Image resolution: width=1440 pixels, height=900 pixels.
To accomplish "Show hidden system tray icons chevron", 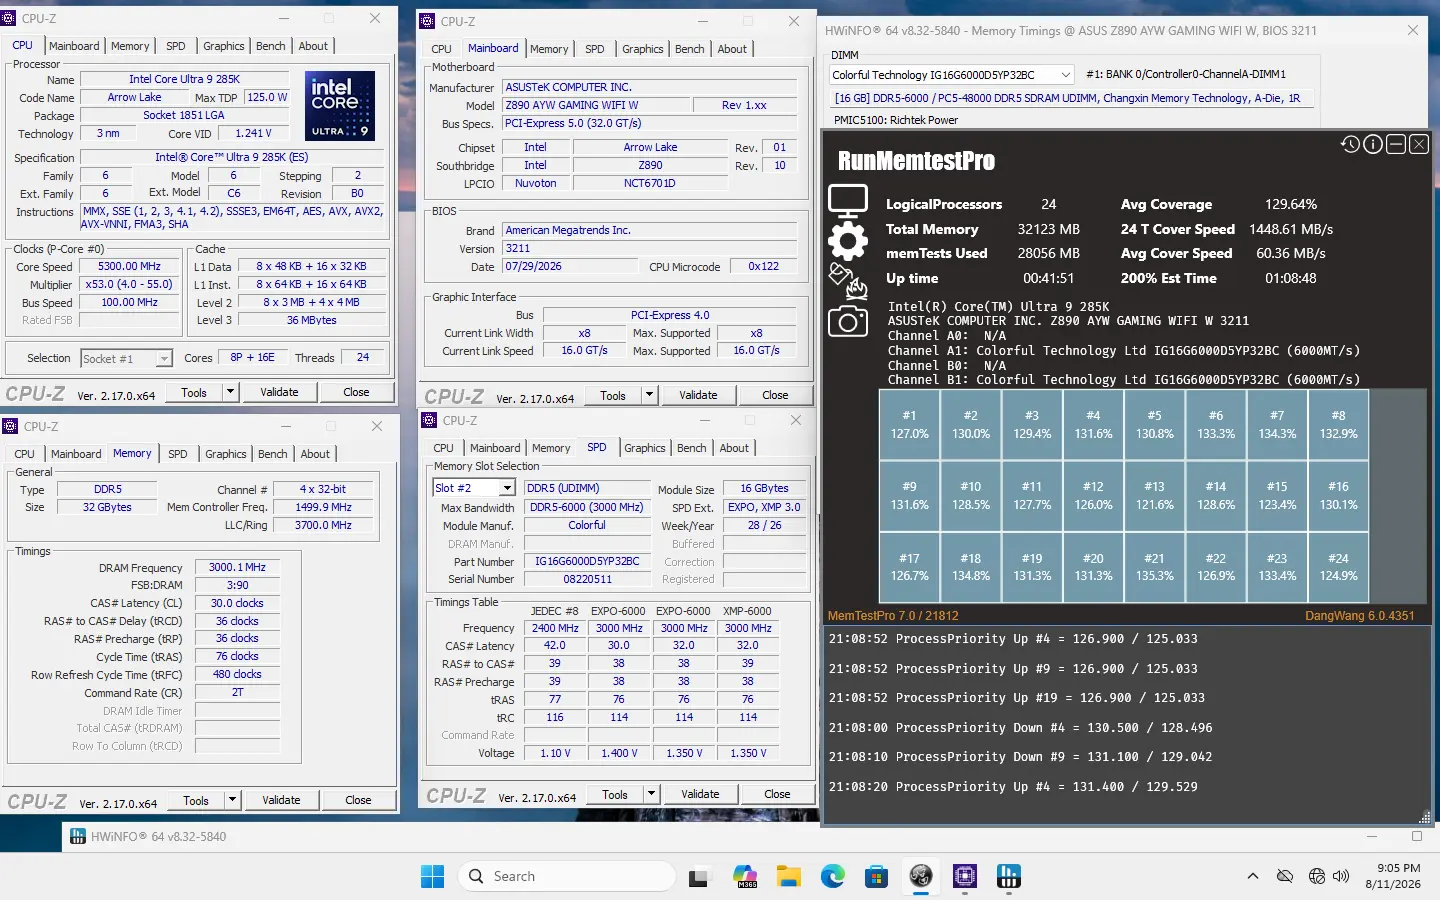I will click(1253, 876).
